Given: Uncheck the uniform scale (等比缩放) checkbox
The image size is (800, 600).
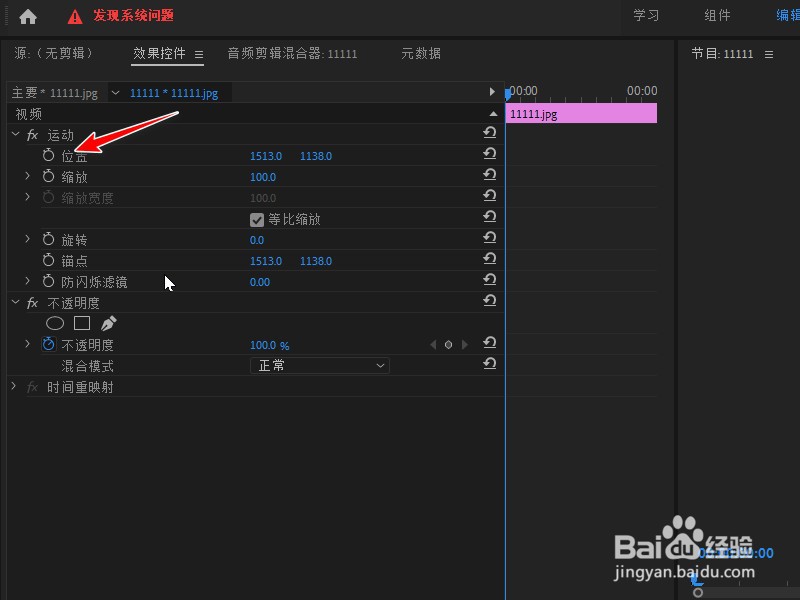Looking at the screenshot, I should 257,220.
